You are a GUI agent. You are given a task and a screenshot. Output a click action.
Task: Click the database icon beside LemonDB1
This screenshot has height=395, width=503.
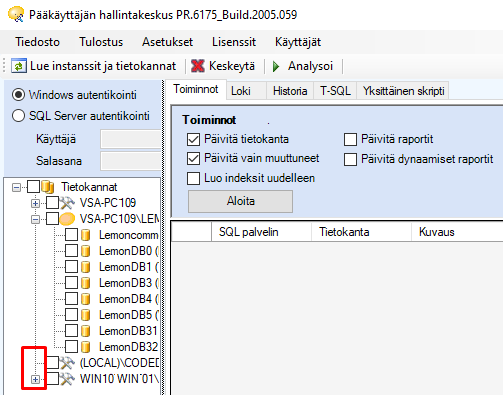point(86,267)
